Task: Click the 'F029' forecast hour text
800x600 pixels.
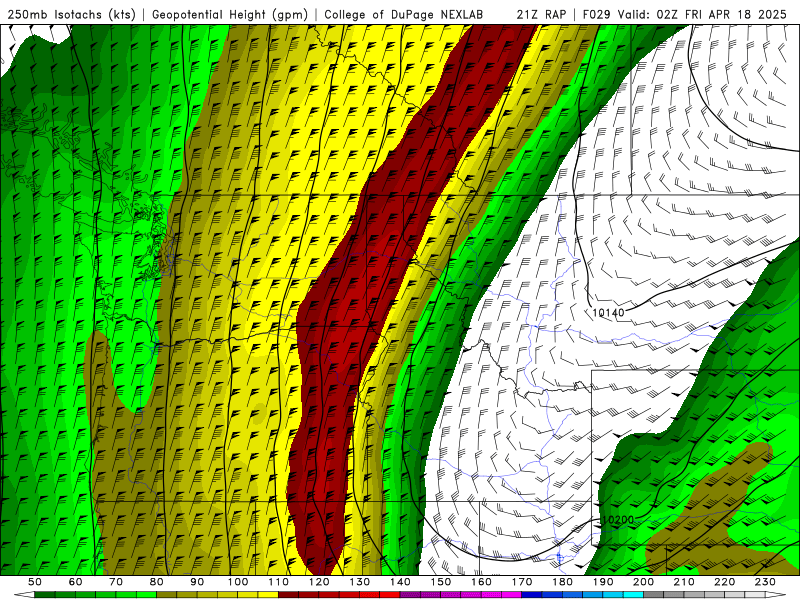Action: pos(596,14)
